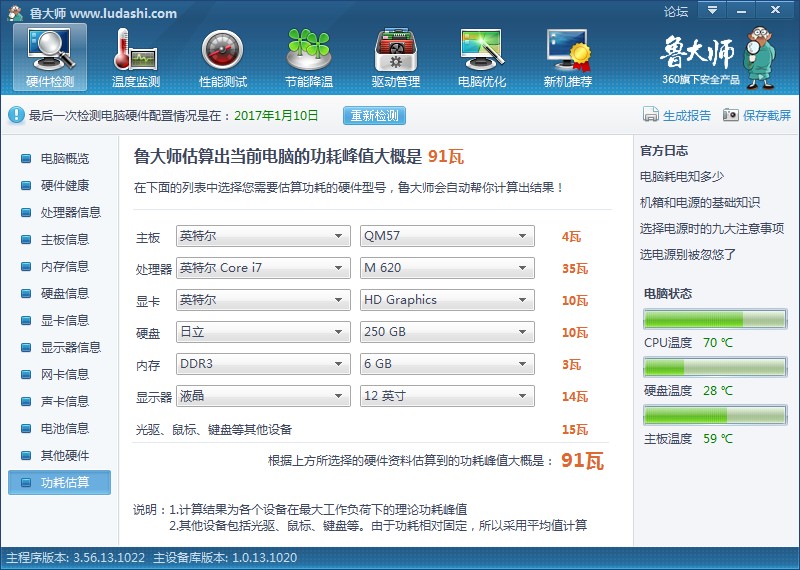
Task: Minimize the 鲁大师 window
Action: click(741, 10)
